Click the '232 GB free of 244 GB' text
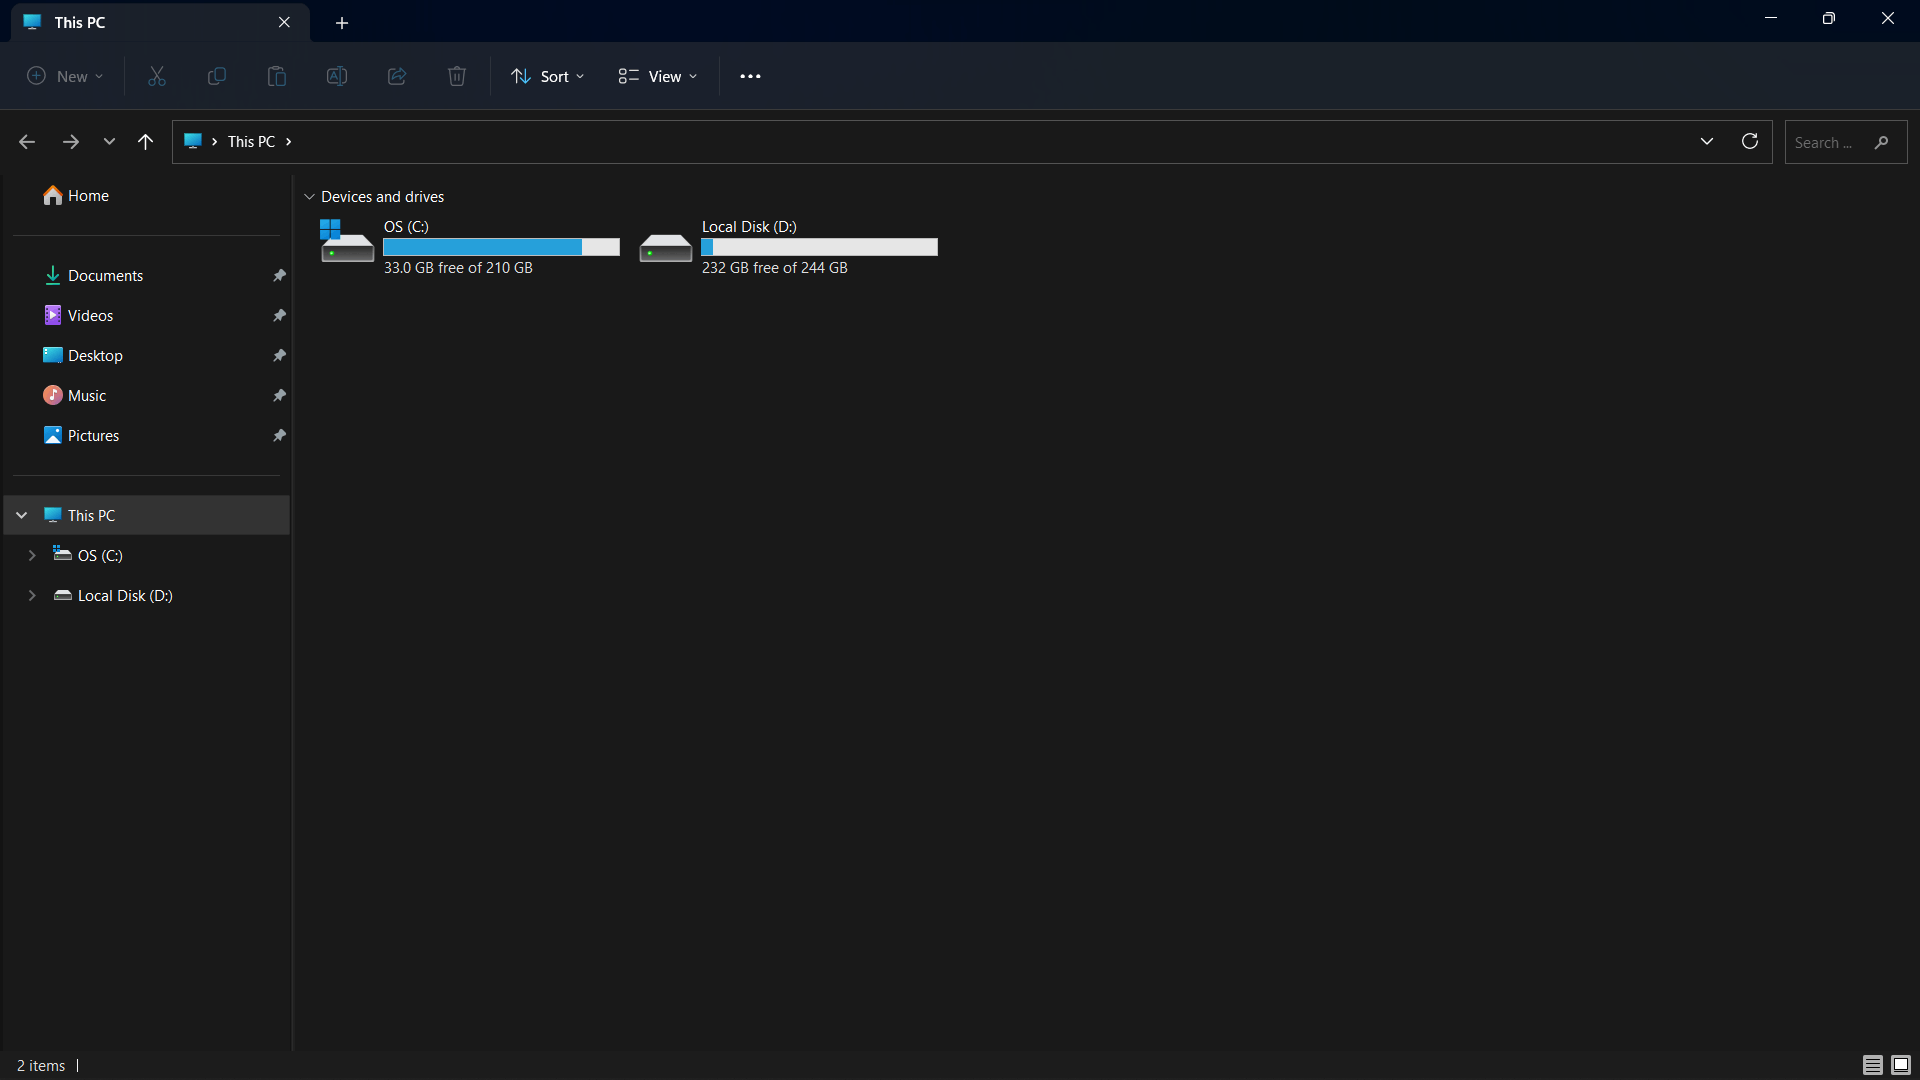The width and height of the screenshot is (1920, 1080). [775, 268]
